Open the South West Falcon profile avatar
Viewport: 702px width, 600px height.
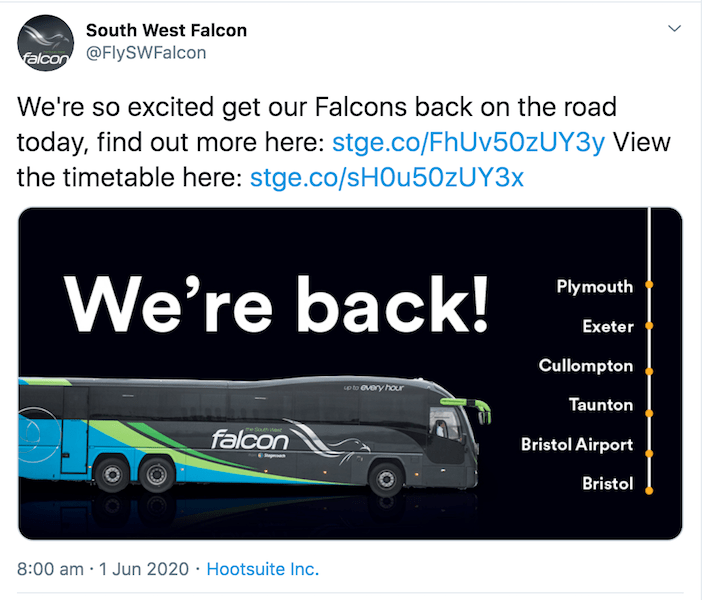coord(45,44)
